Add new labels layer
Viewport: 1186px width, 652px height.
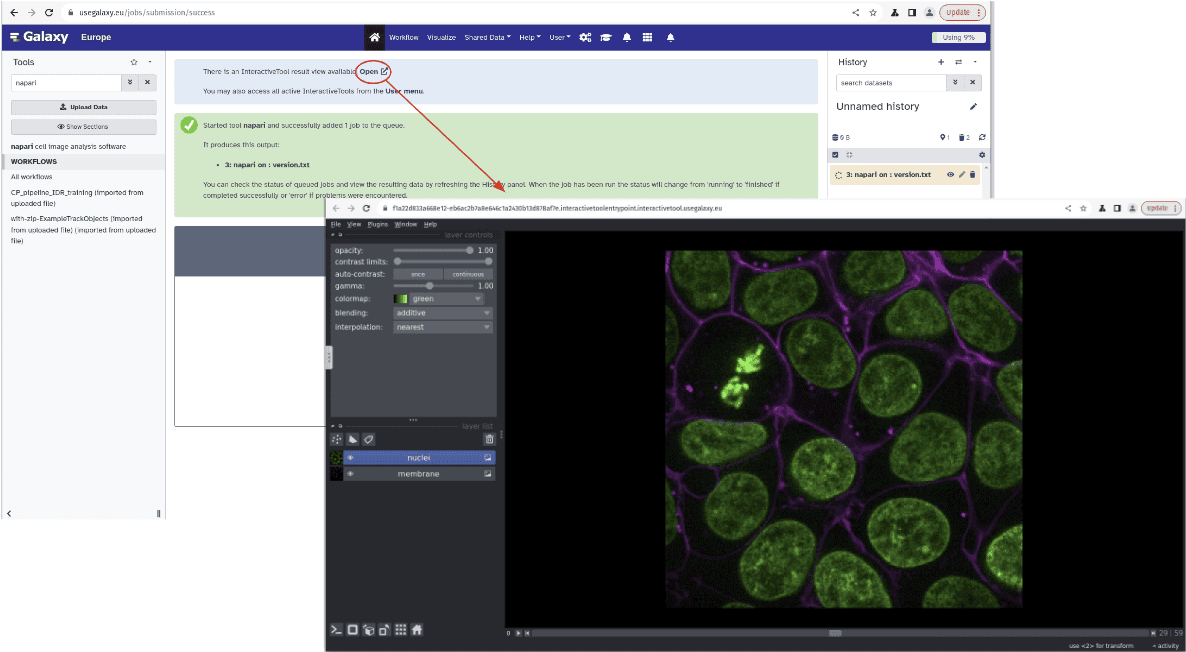tap(368, 439)
